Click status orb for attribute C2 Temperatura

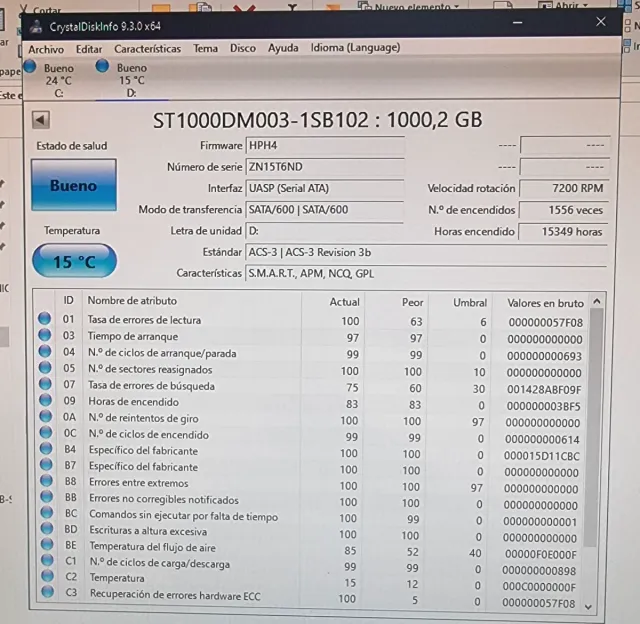click(45, 577)
